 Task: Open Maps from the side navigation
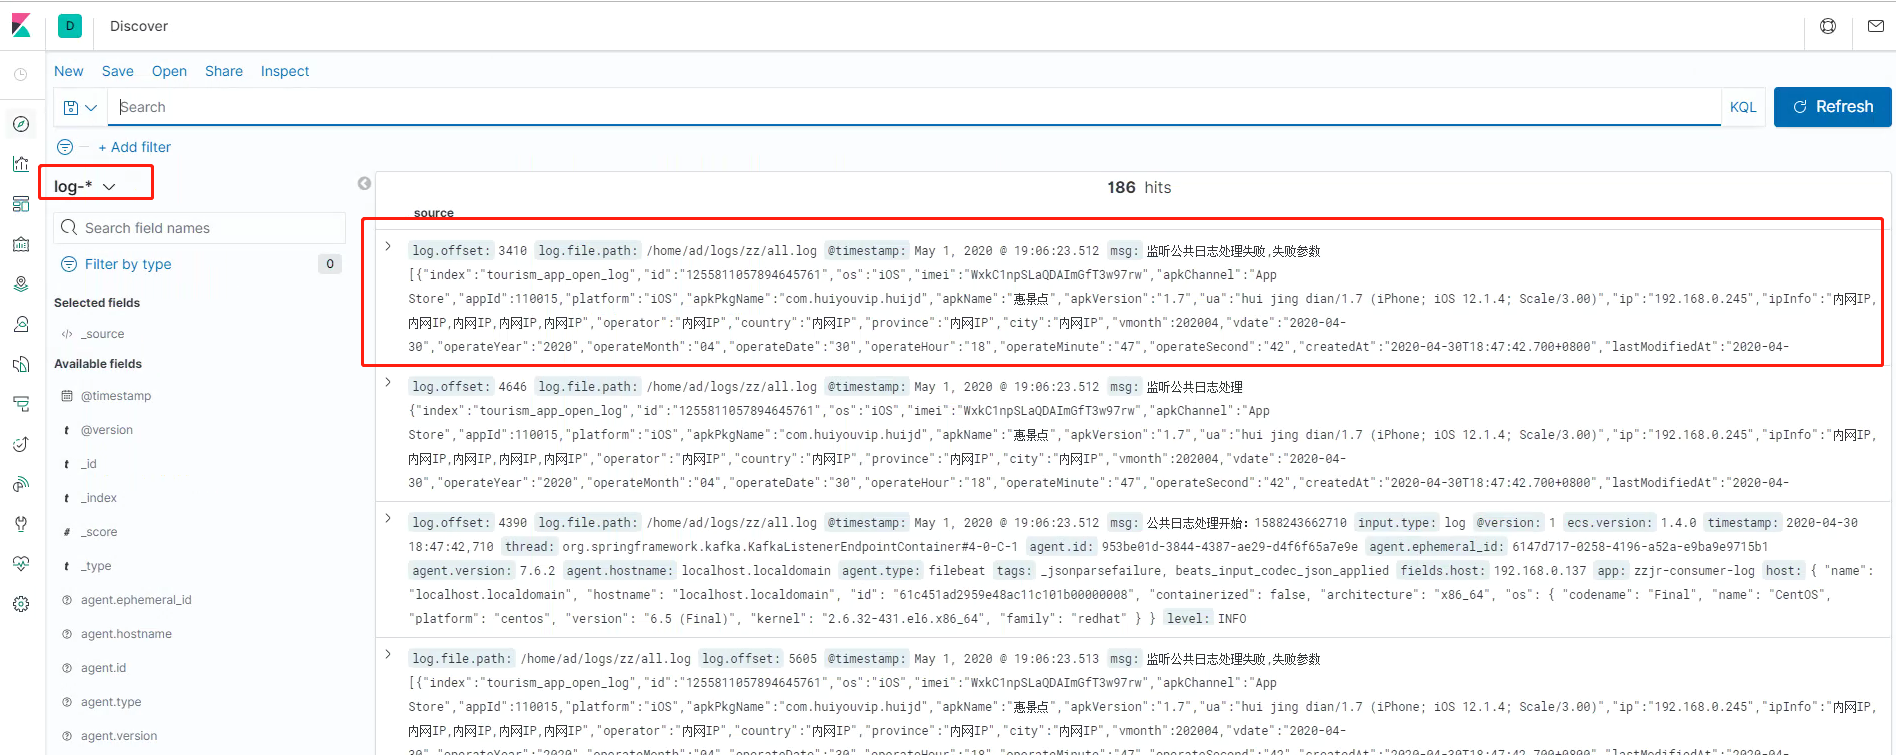pyautogui.click(x=21, y=284)
